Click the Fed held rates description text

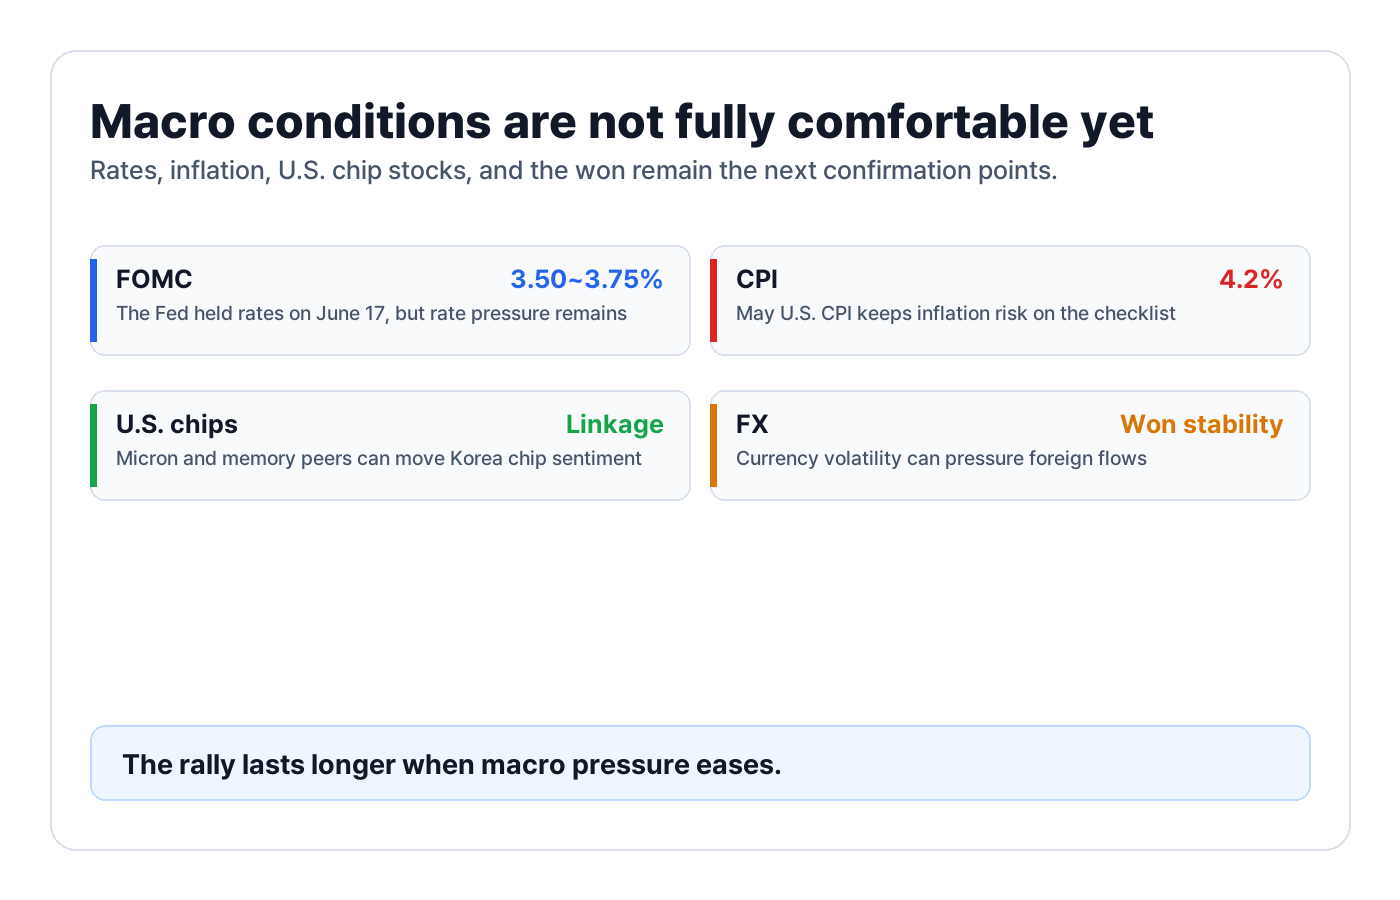[371, 313]
